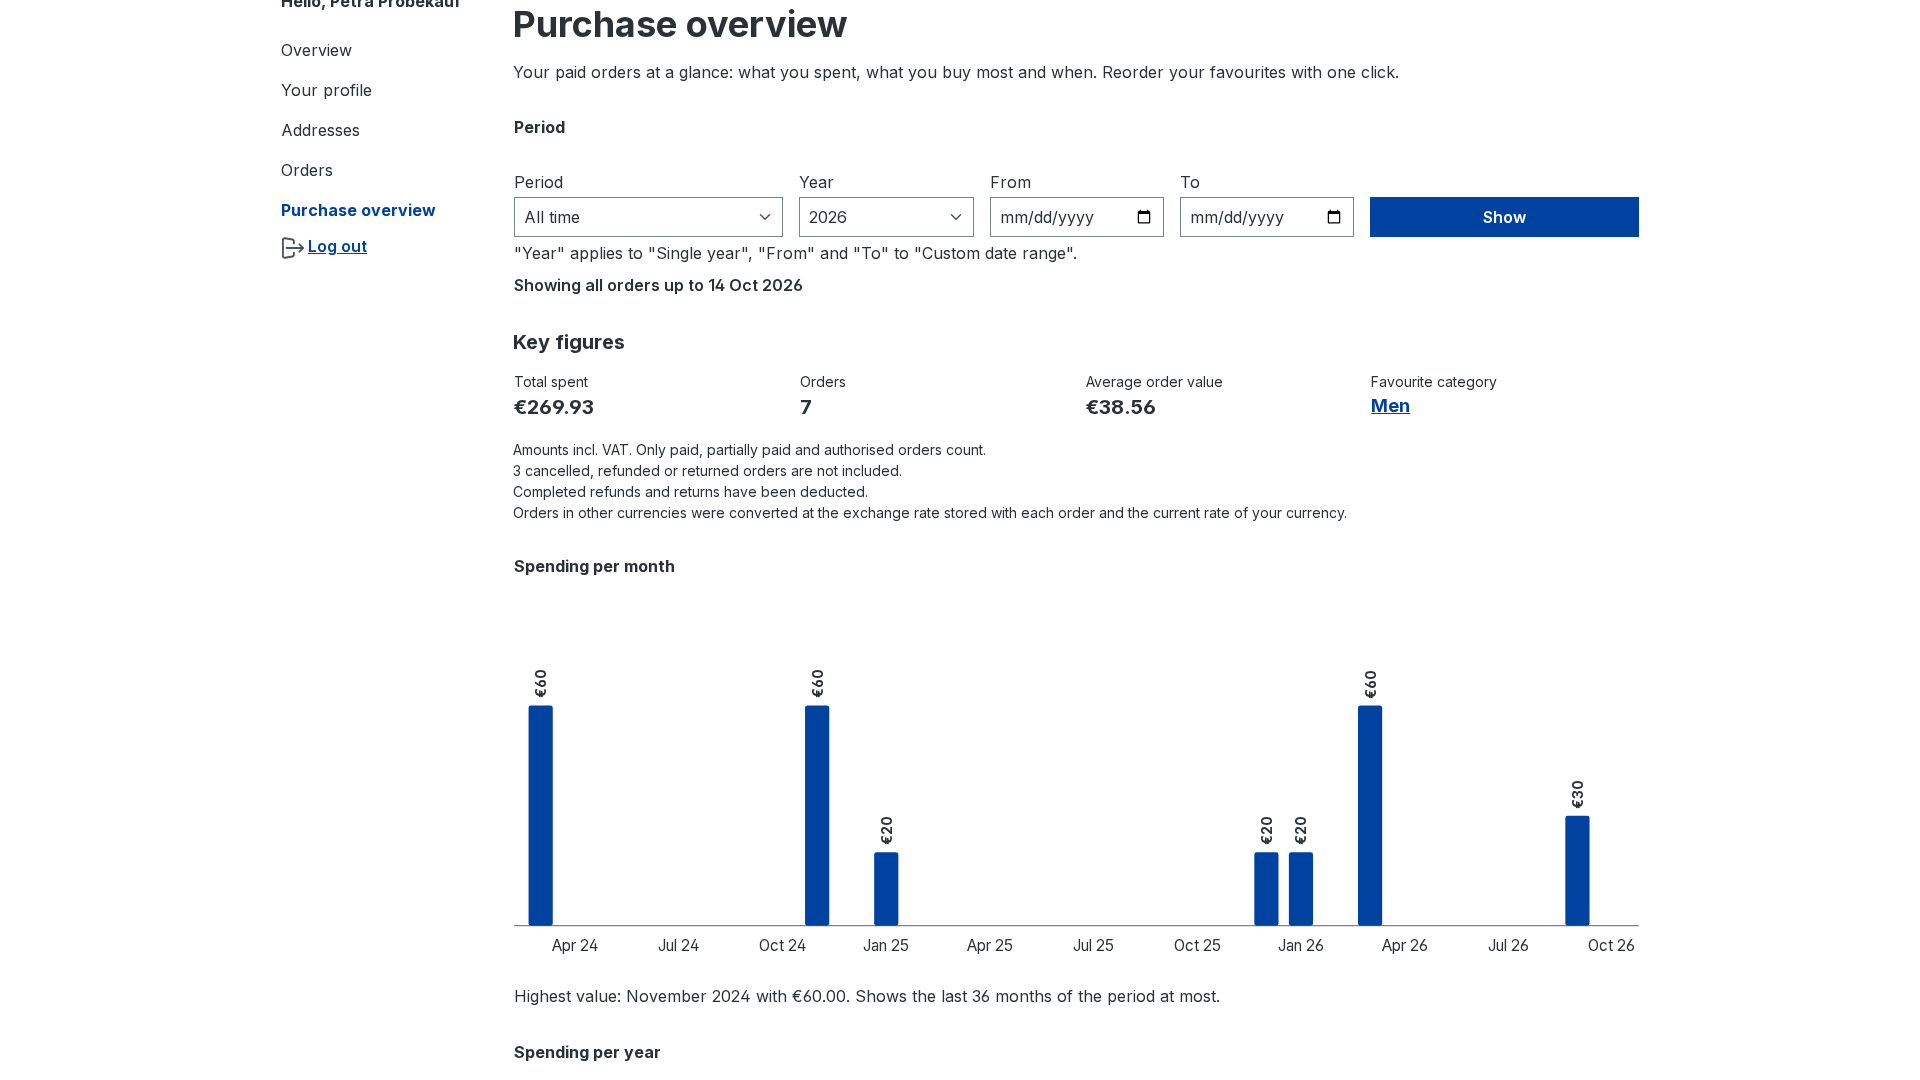Open the Year dropdown showing 2026

coord(886,217)
